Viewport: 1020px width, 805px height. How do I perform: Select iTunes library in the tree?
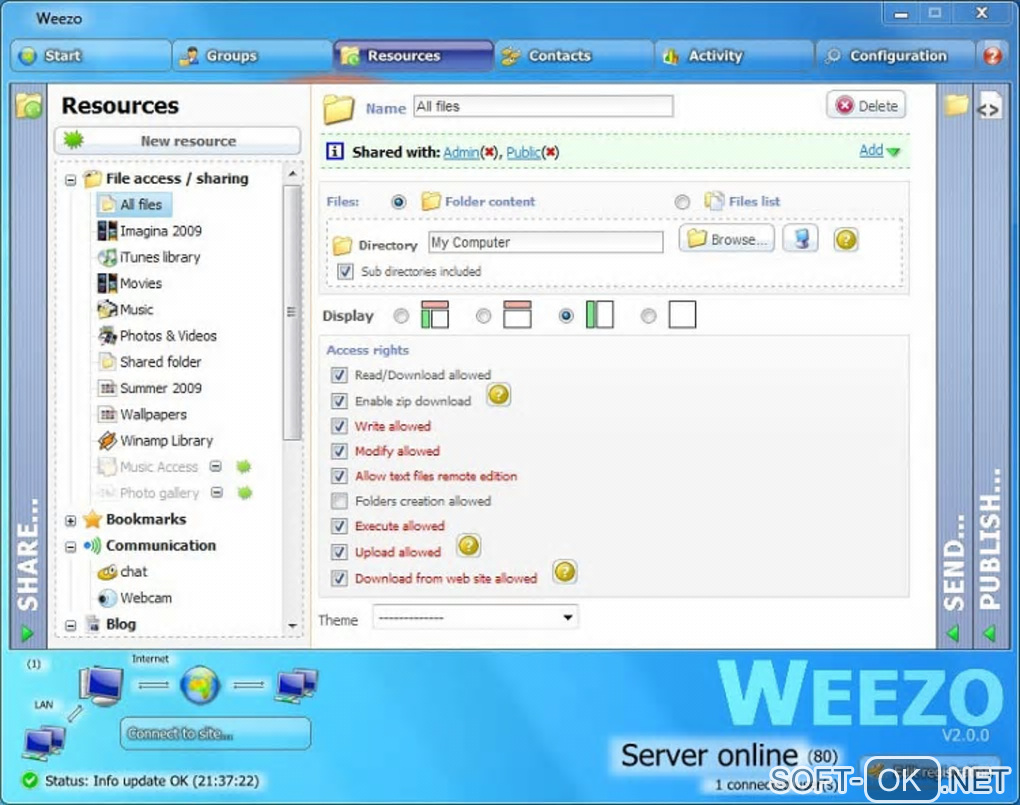click(x=149, y=257)
